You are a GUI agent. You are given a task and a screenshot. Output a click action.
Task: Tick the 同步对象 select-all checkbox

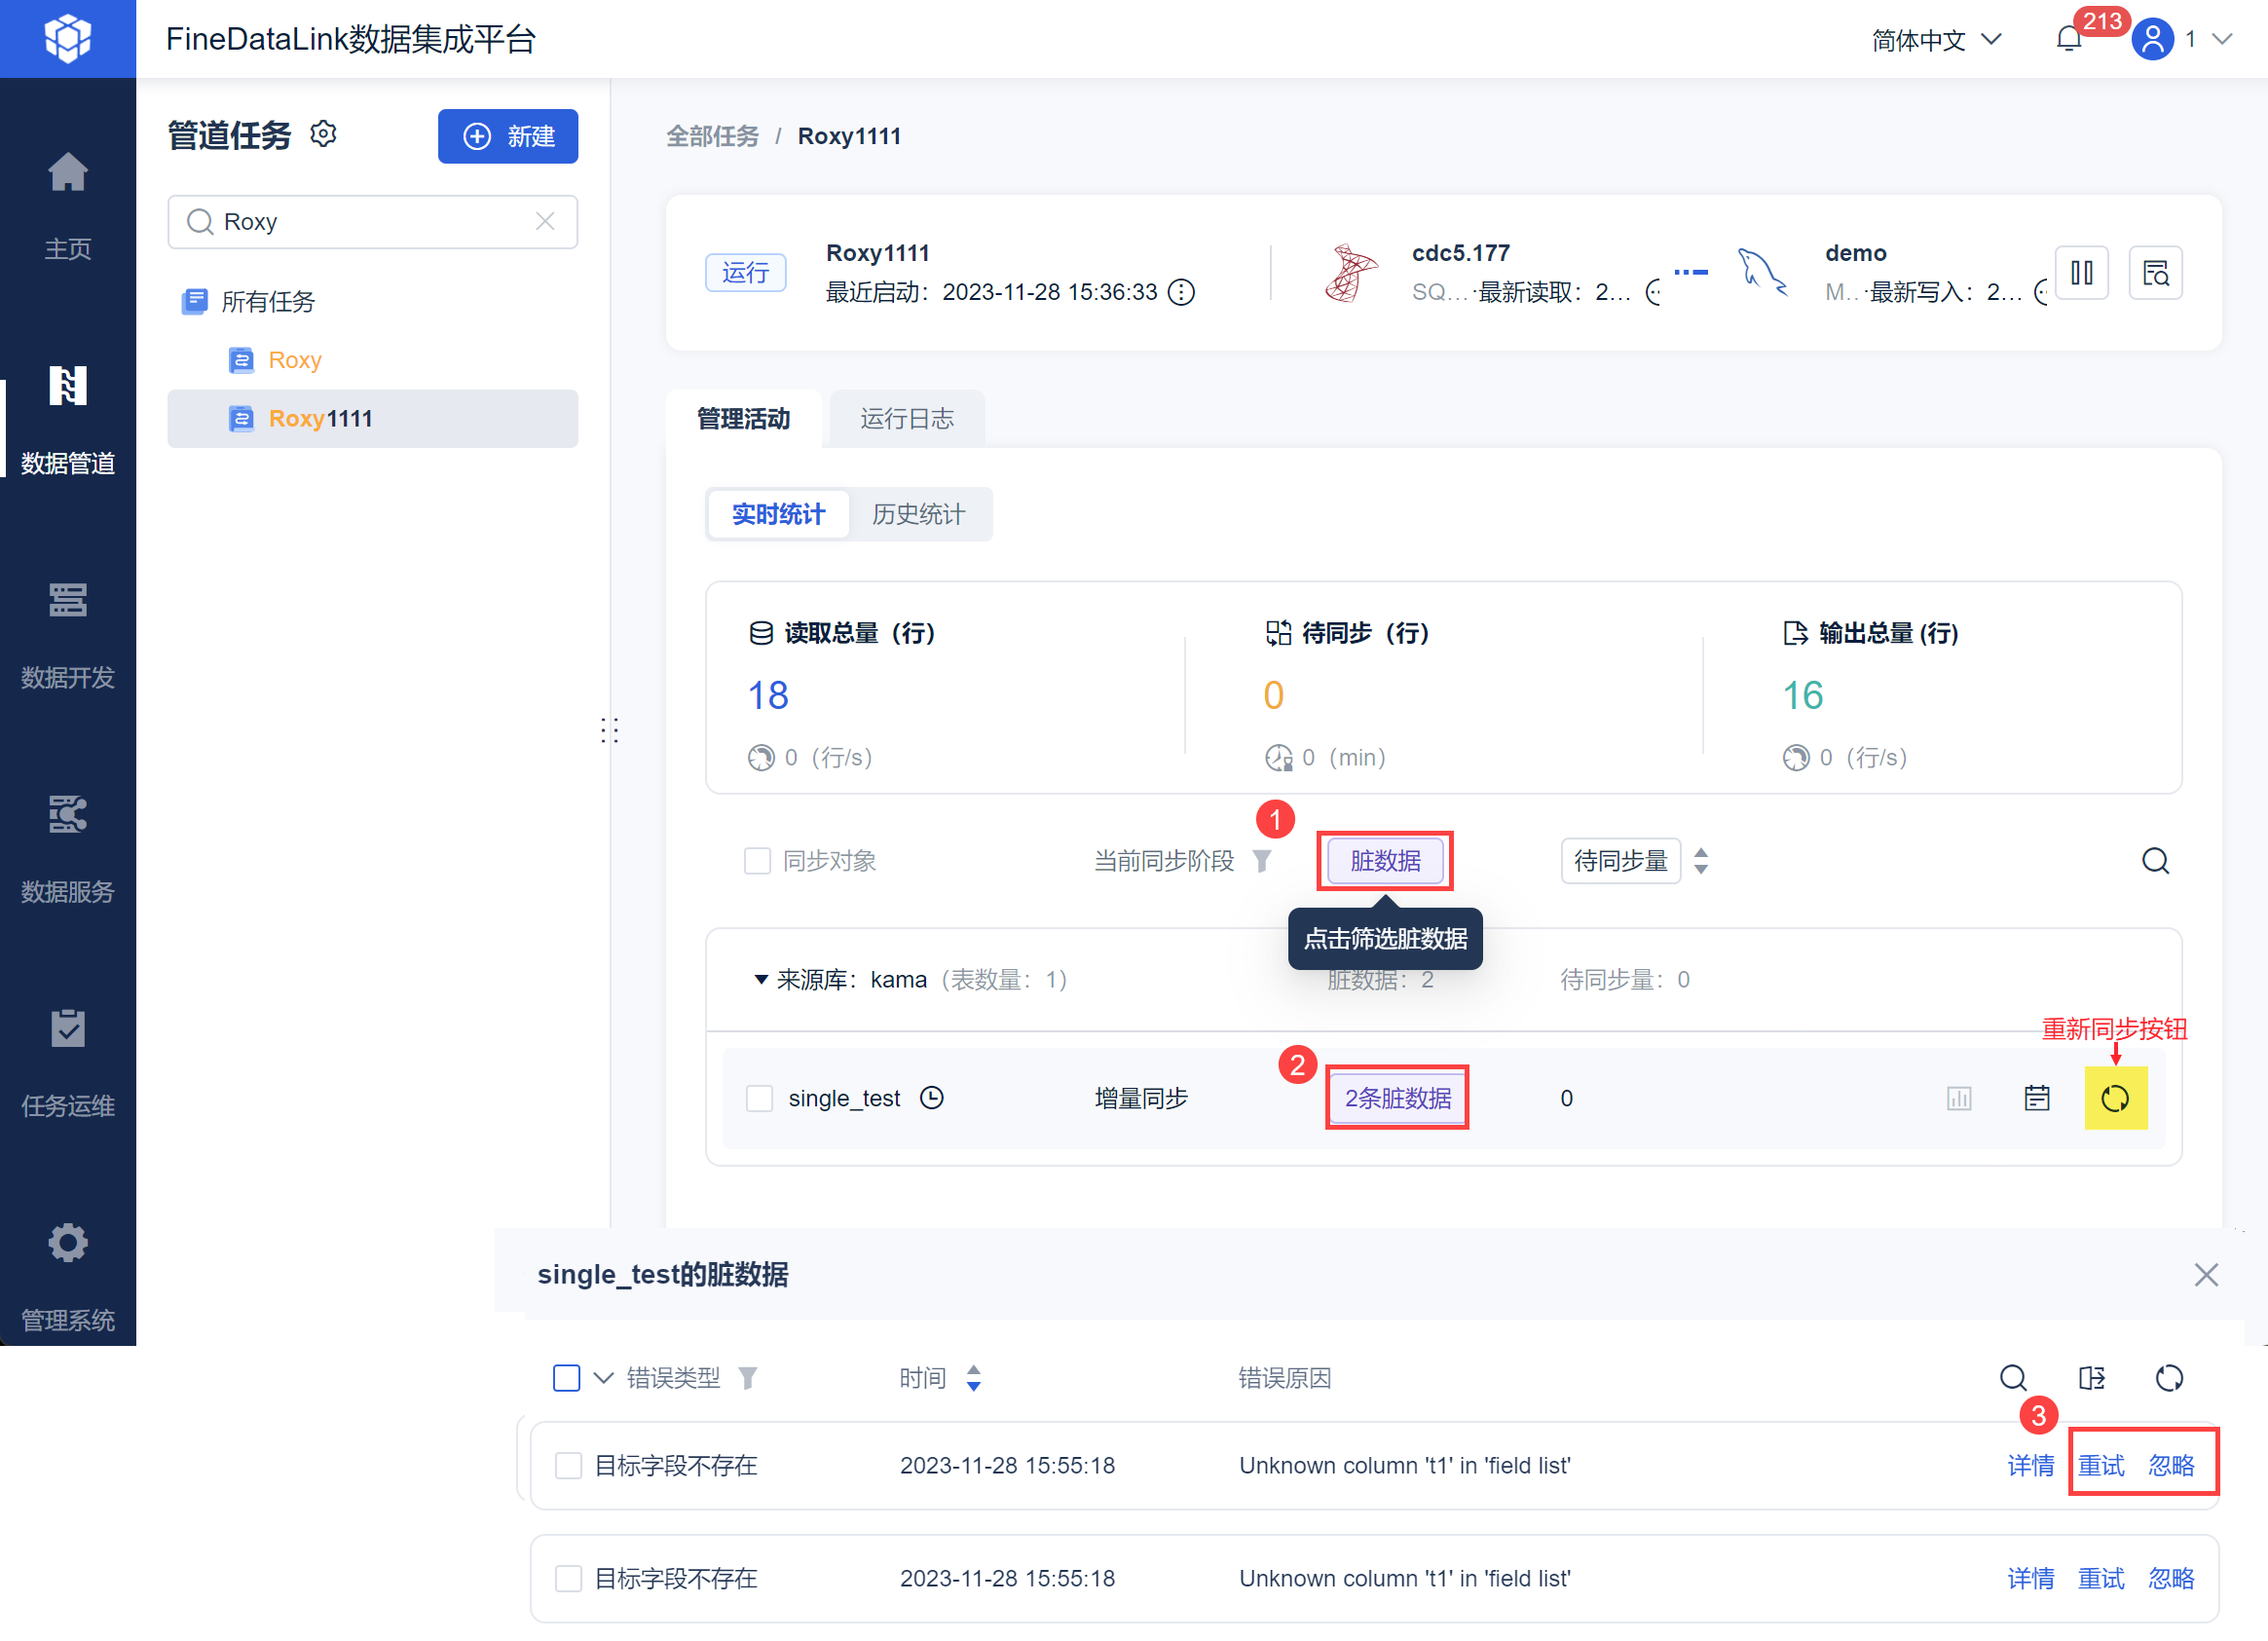point(757,861)
